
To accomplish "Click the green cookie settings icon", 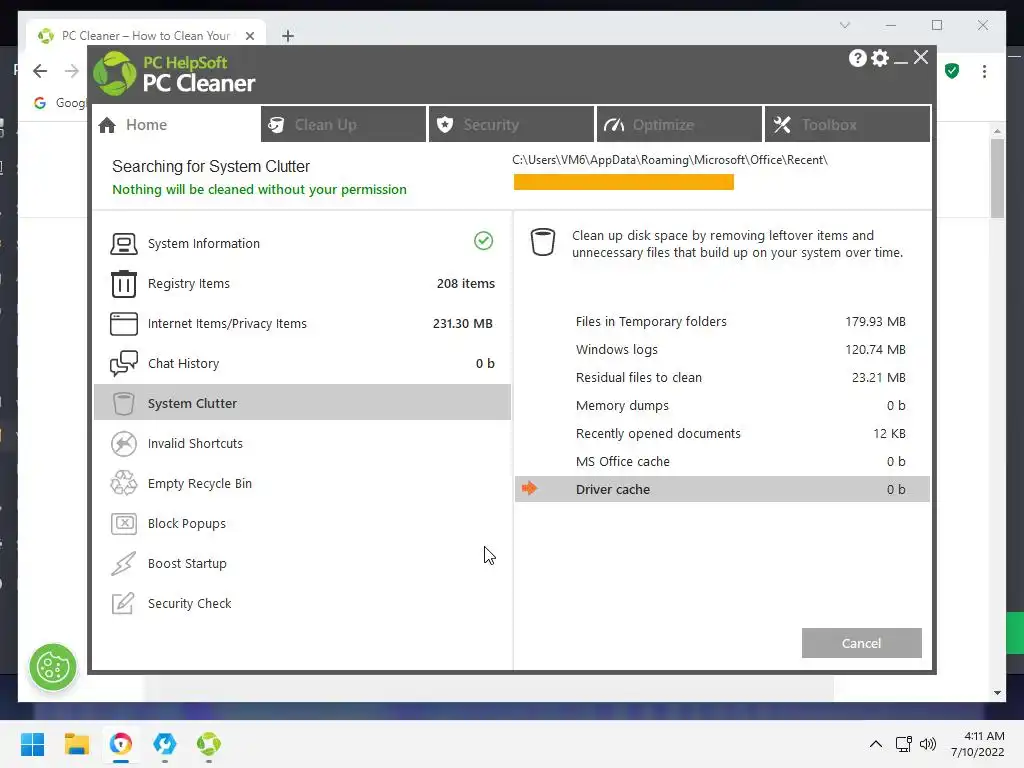I will [53, 667].
